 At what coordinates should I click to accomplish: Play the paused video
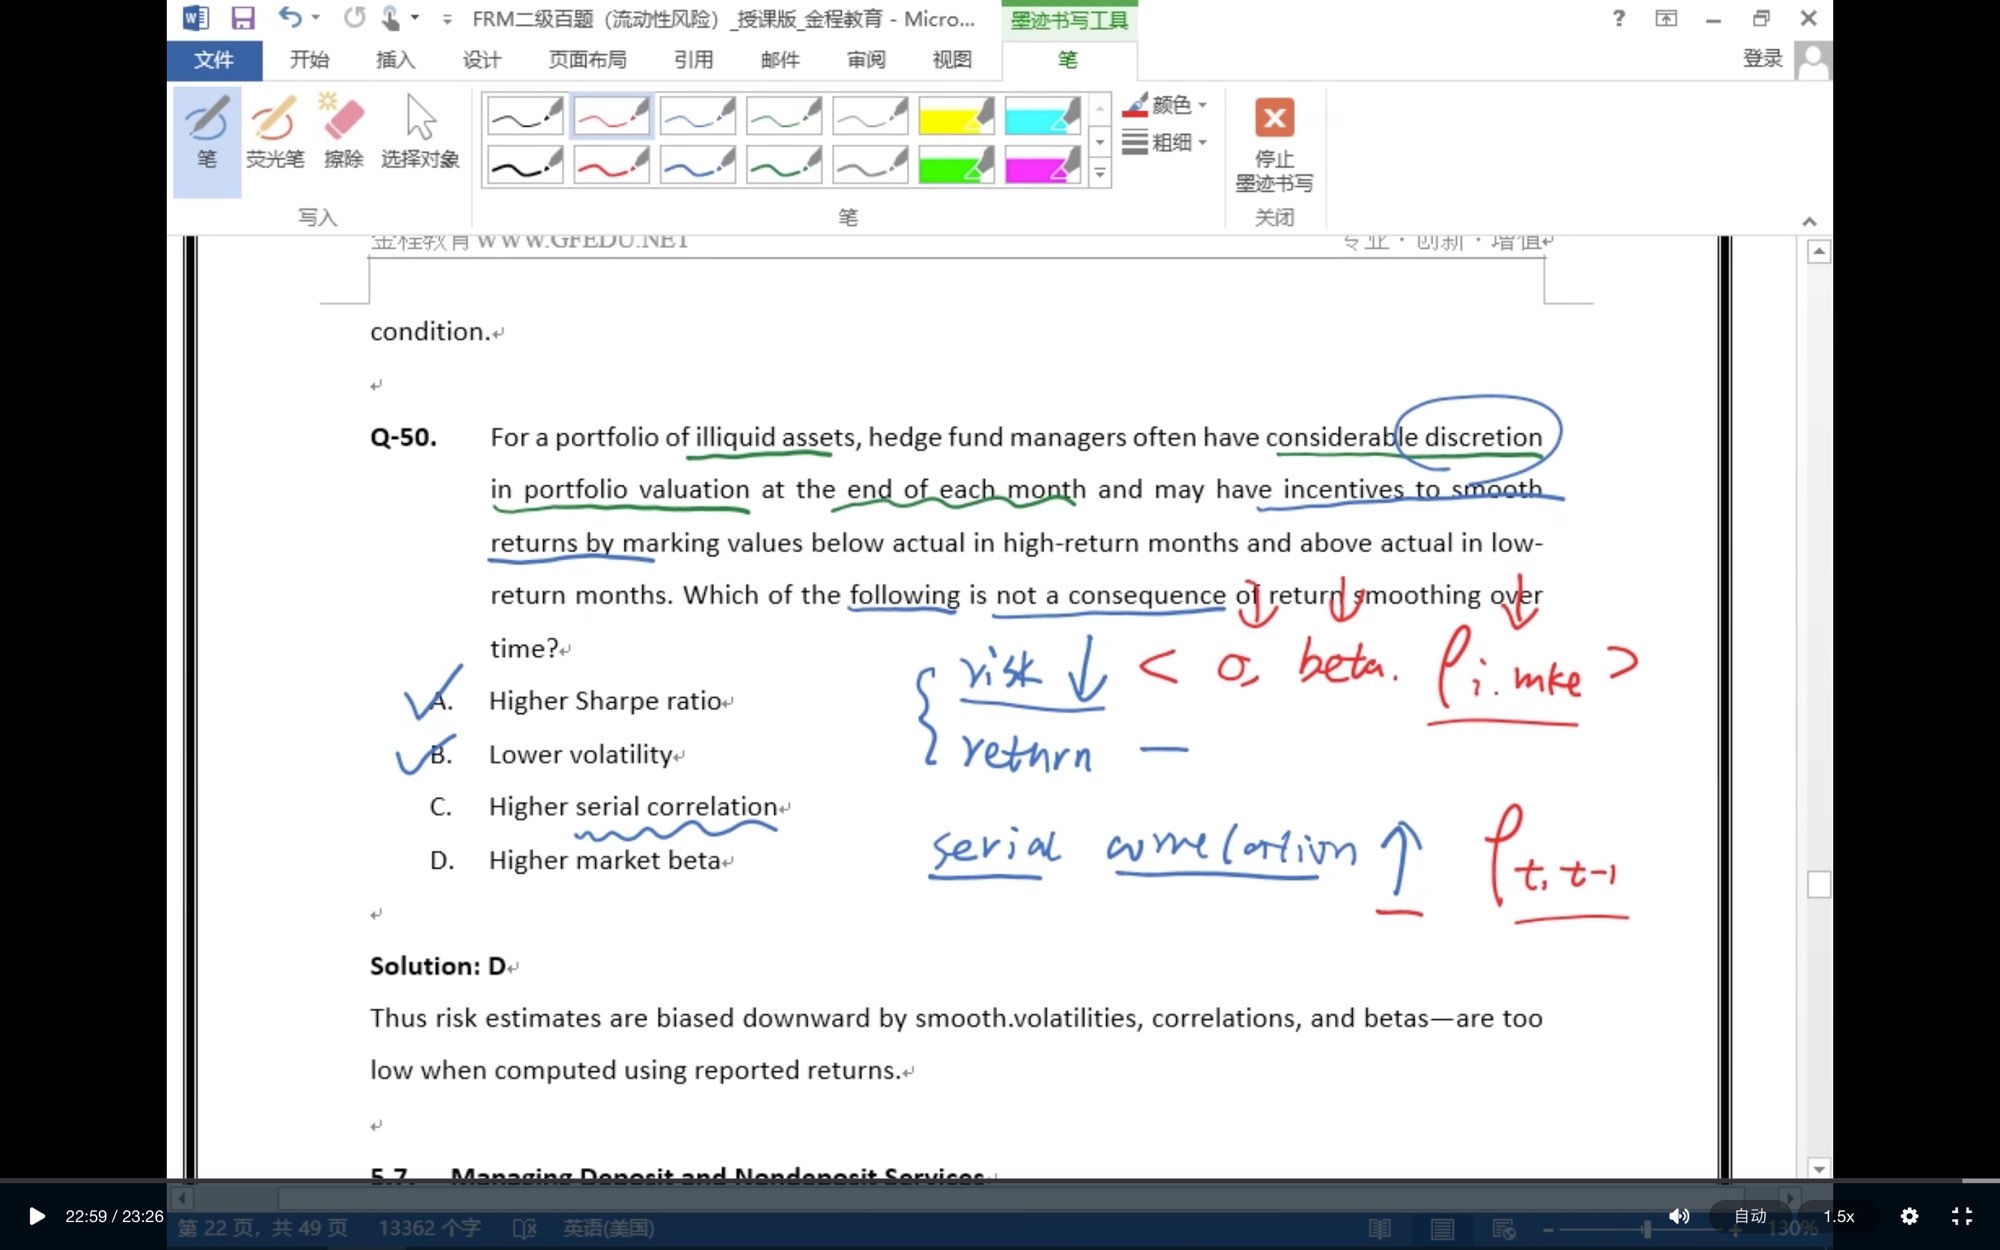pyautogui.click(x=37, y=1216)
